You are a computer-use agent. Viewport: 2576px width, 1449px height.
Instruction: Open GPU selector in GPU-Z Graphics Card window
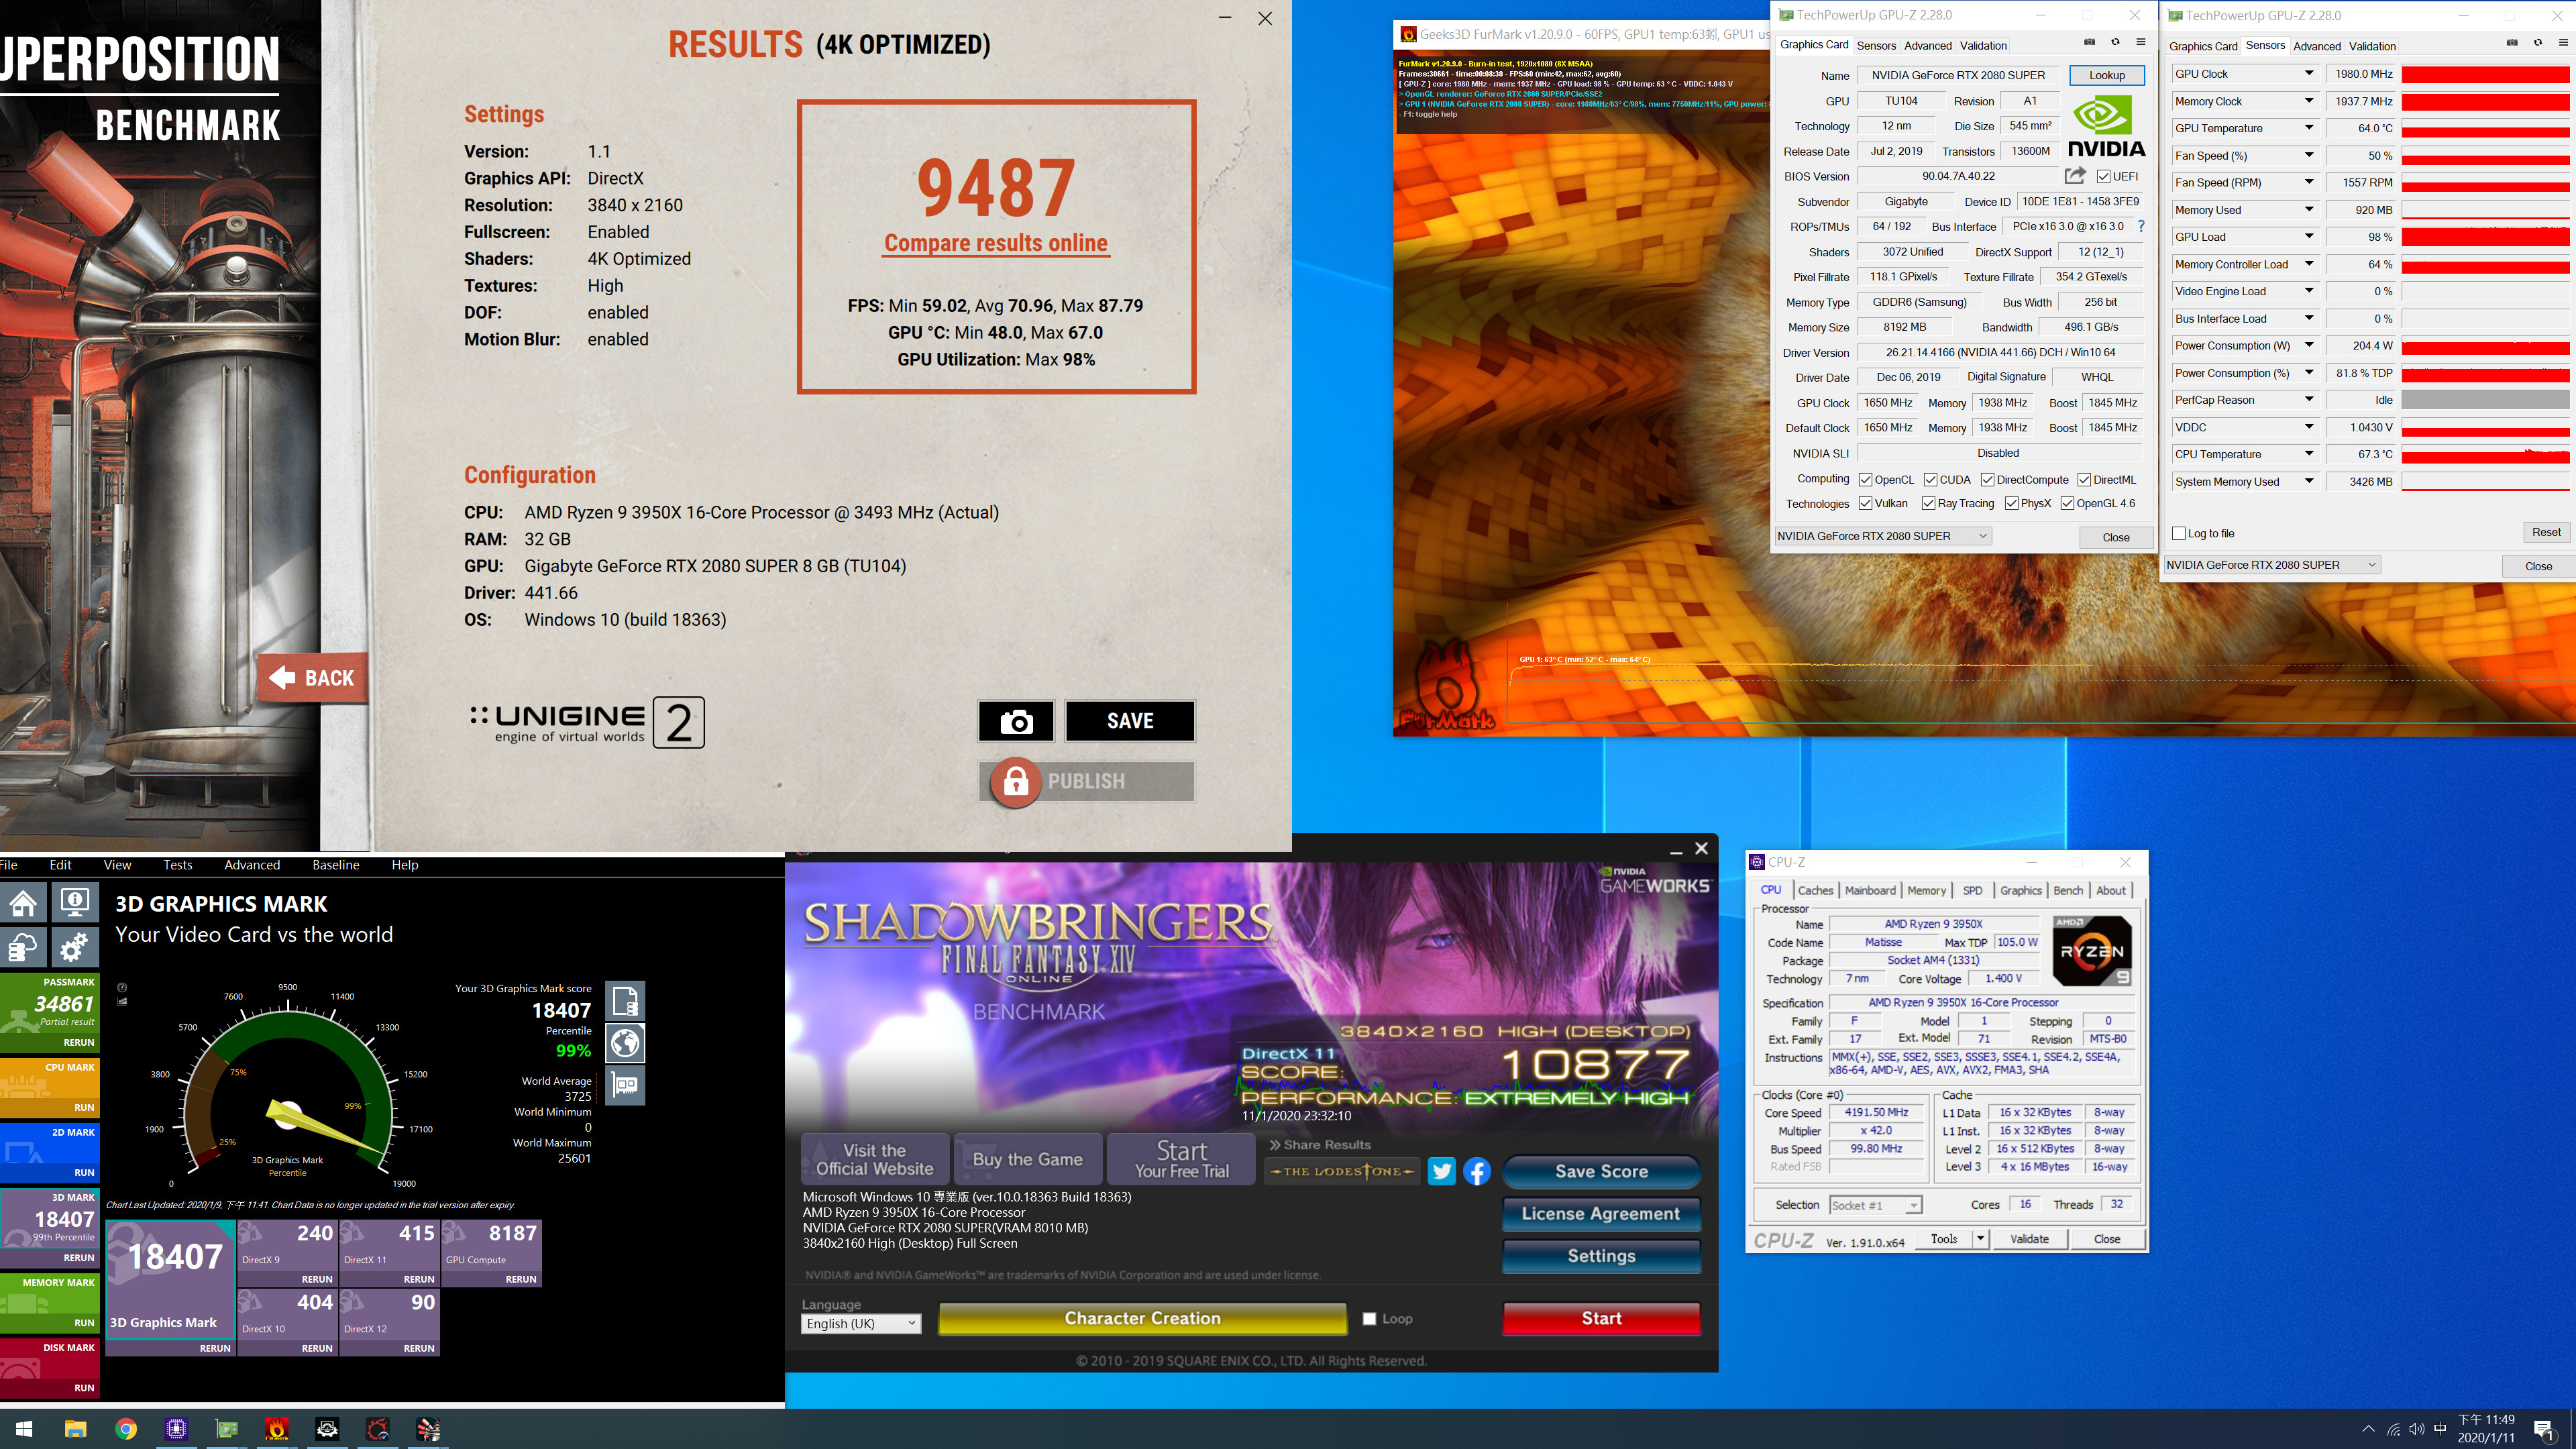tap(1883, 536)
